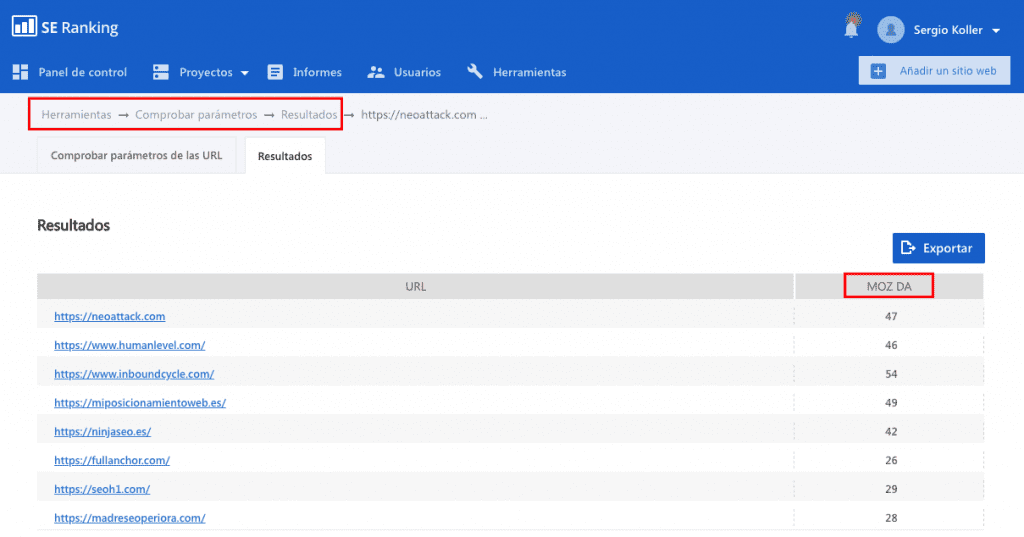
Task: Open the notifications bell
Action: tap(852, 26)
